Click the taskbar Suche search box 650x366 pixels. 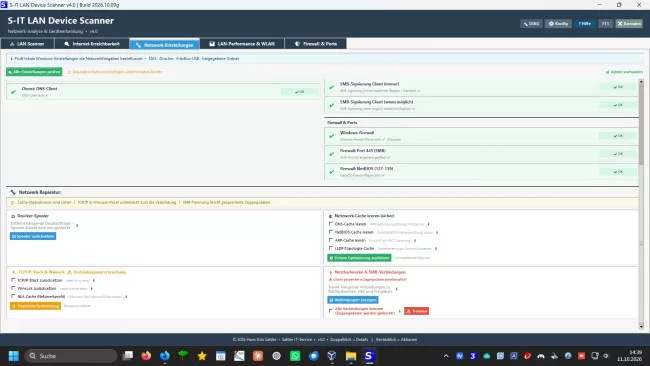coord(71,356)
